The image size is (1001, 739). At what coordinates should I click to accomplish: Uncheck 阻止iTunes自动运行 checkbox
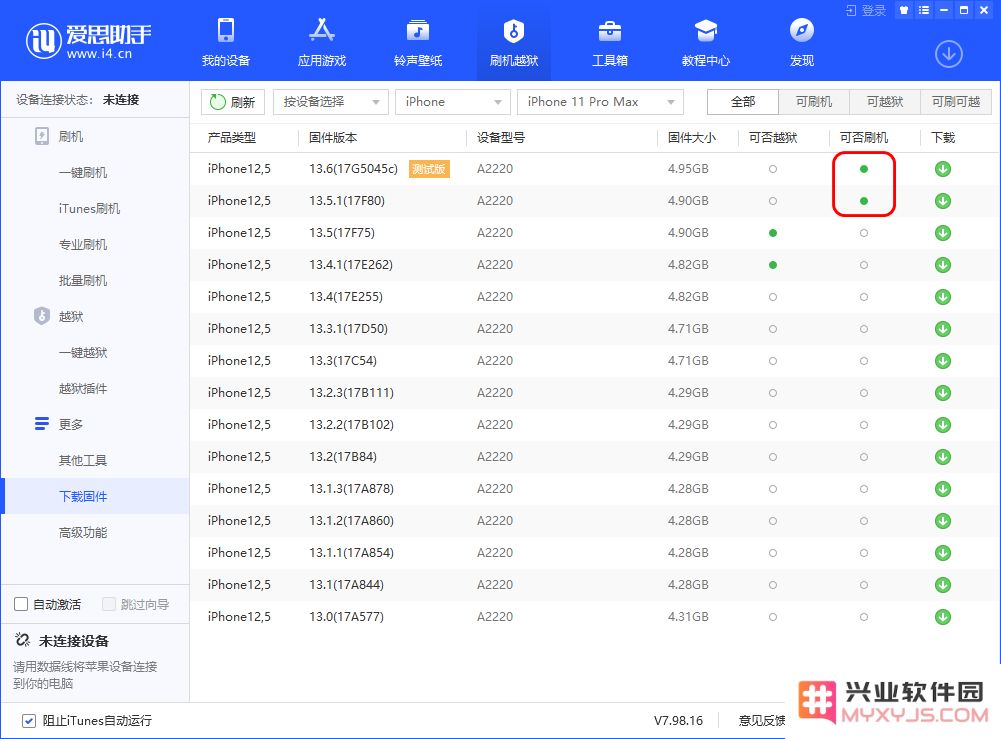click(29, 721)
